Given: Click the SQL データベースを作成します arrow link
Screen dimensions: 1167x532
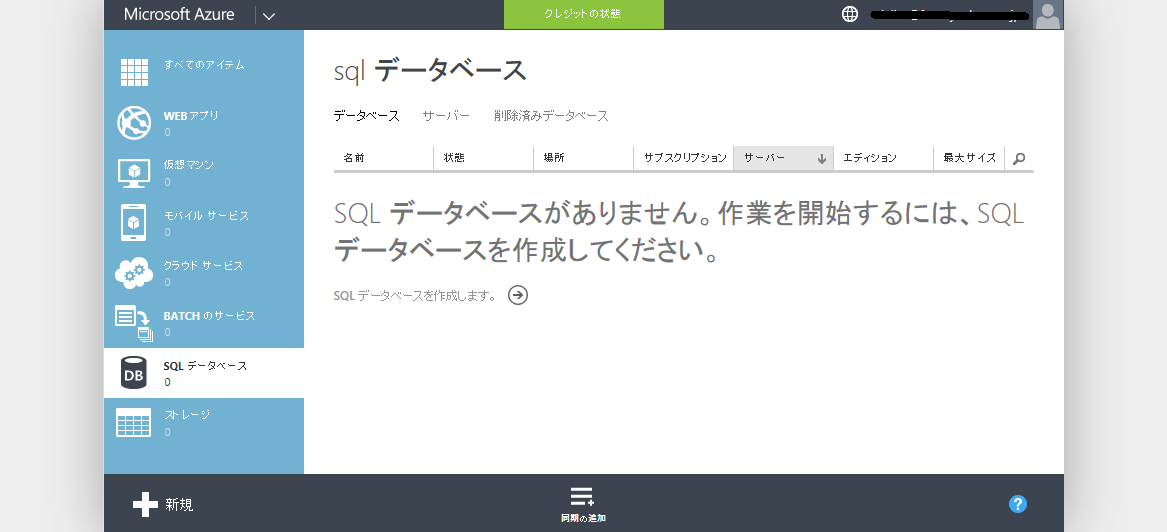Looking at the screenshot, I should (518, 295).
